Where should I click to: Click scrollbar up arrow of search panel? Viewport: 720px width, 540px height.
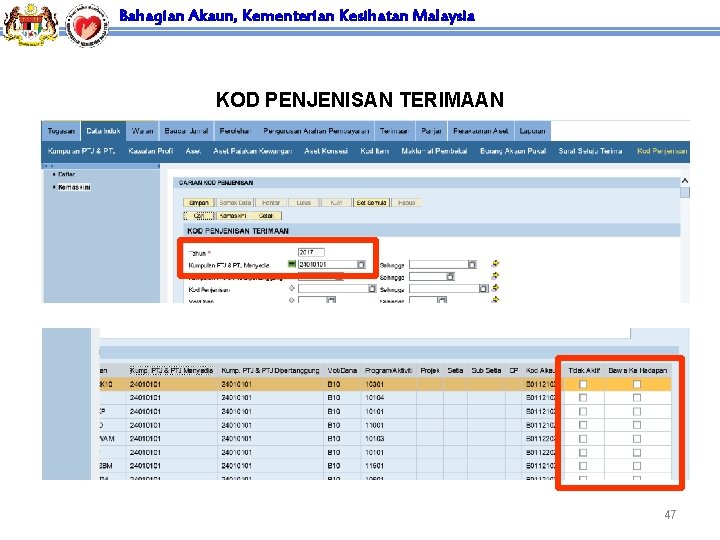(685, 181)
